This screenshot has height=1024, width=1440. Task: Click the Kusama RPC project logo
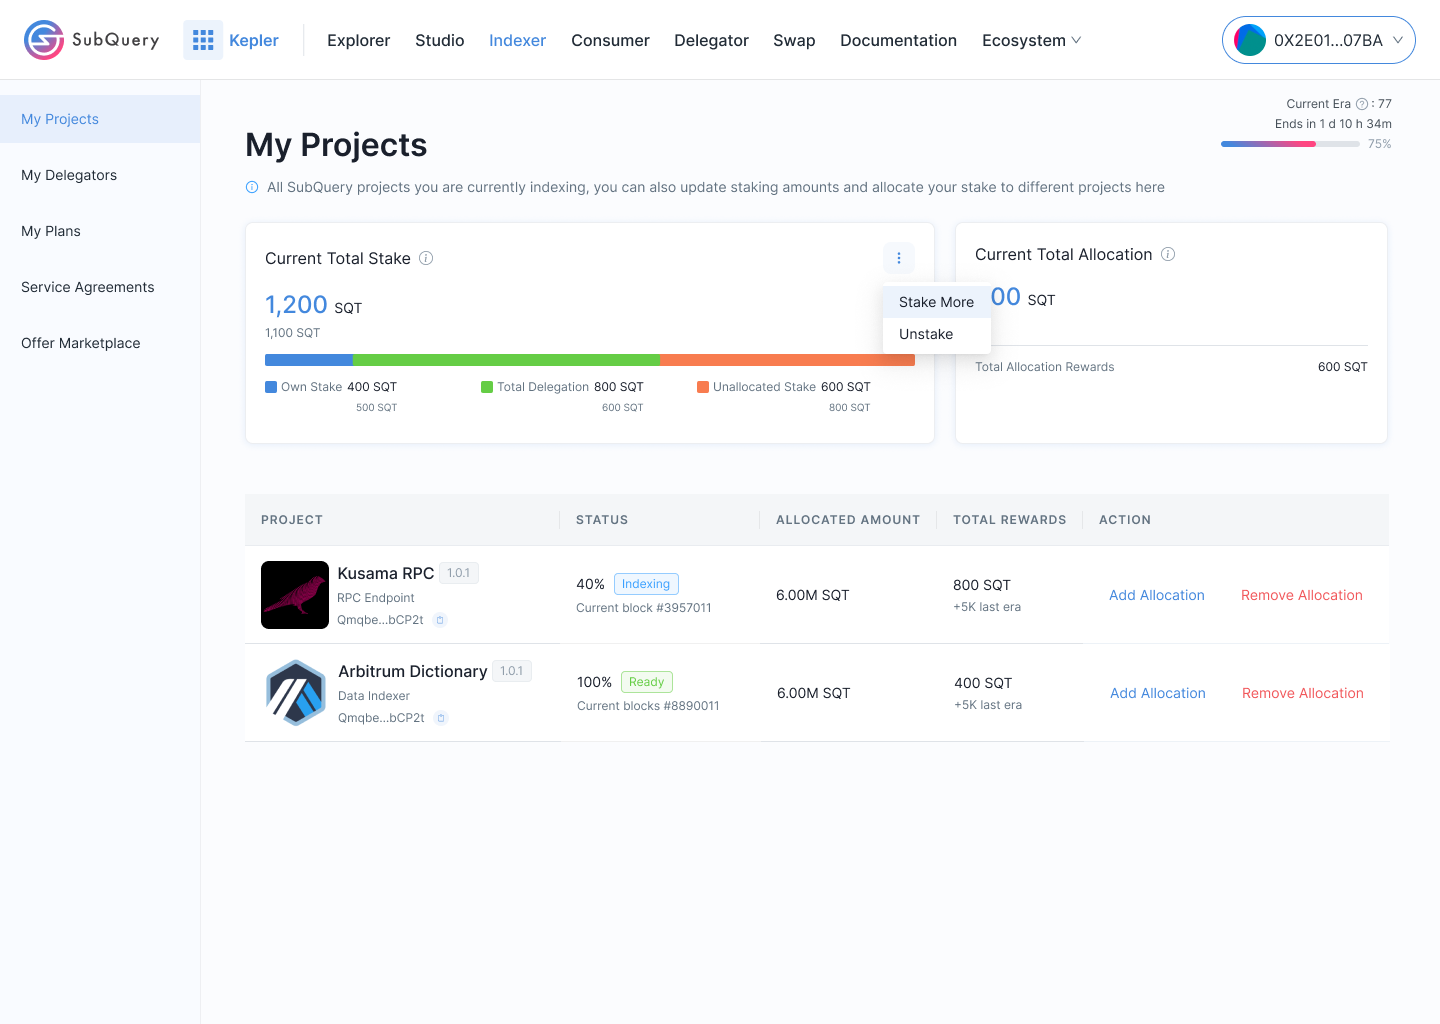(x=295, y=595)
